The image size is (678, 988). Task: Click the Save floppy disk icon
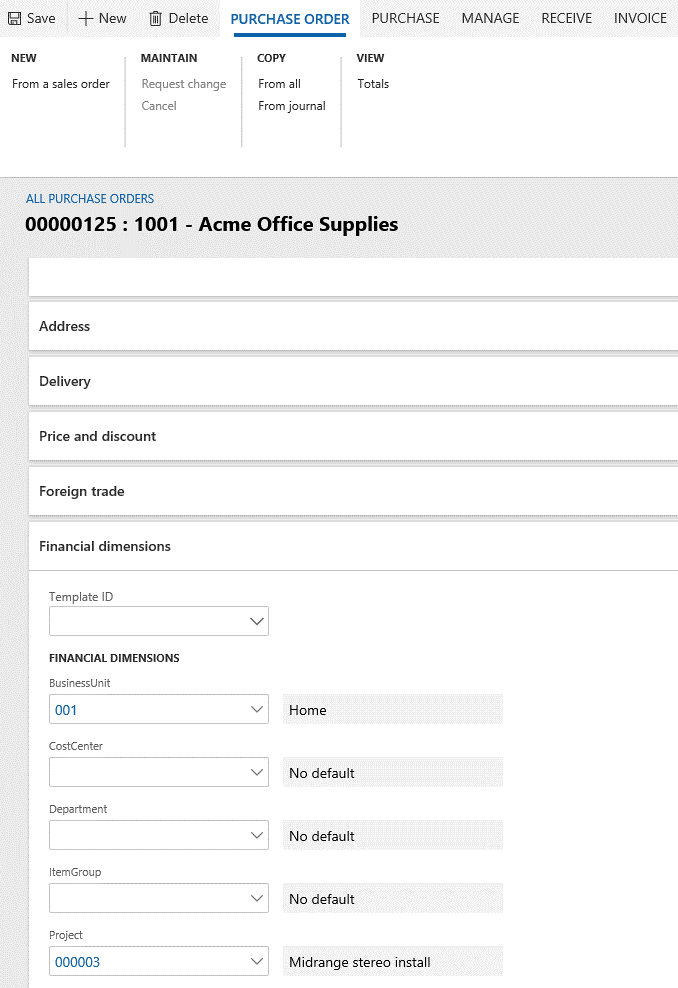pyautogui.click(x=14, y=19)
